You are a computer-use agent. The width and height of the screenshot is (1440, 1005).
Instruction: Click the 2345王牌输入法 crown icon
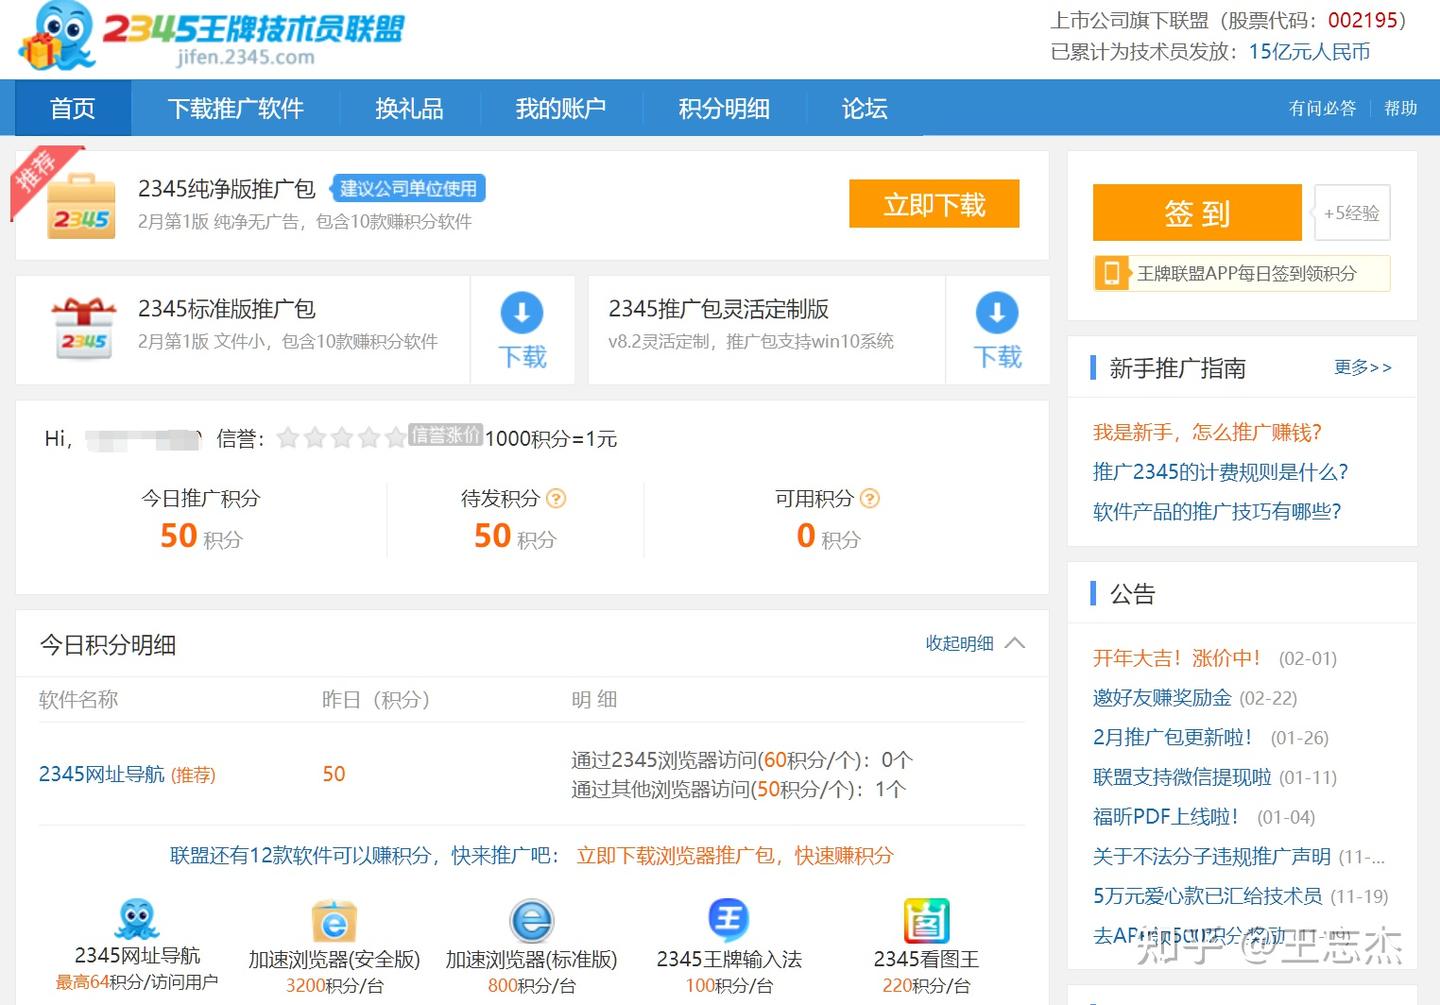click(x=729, y=920)
